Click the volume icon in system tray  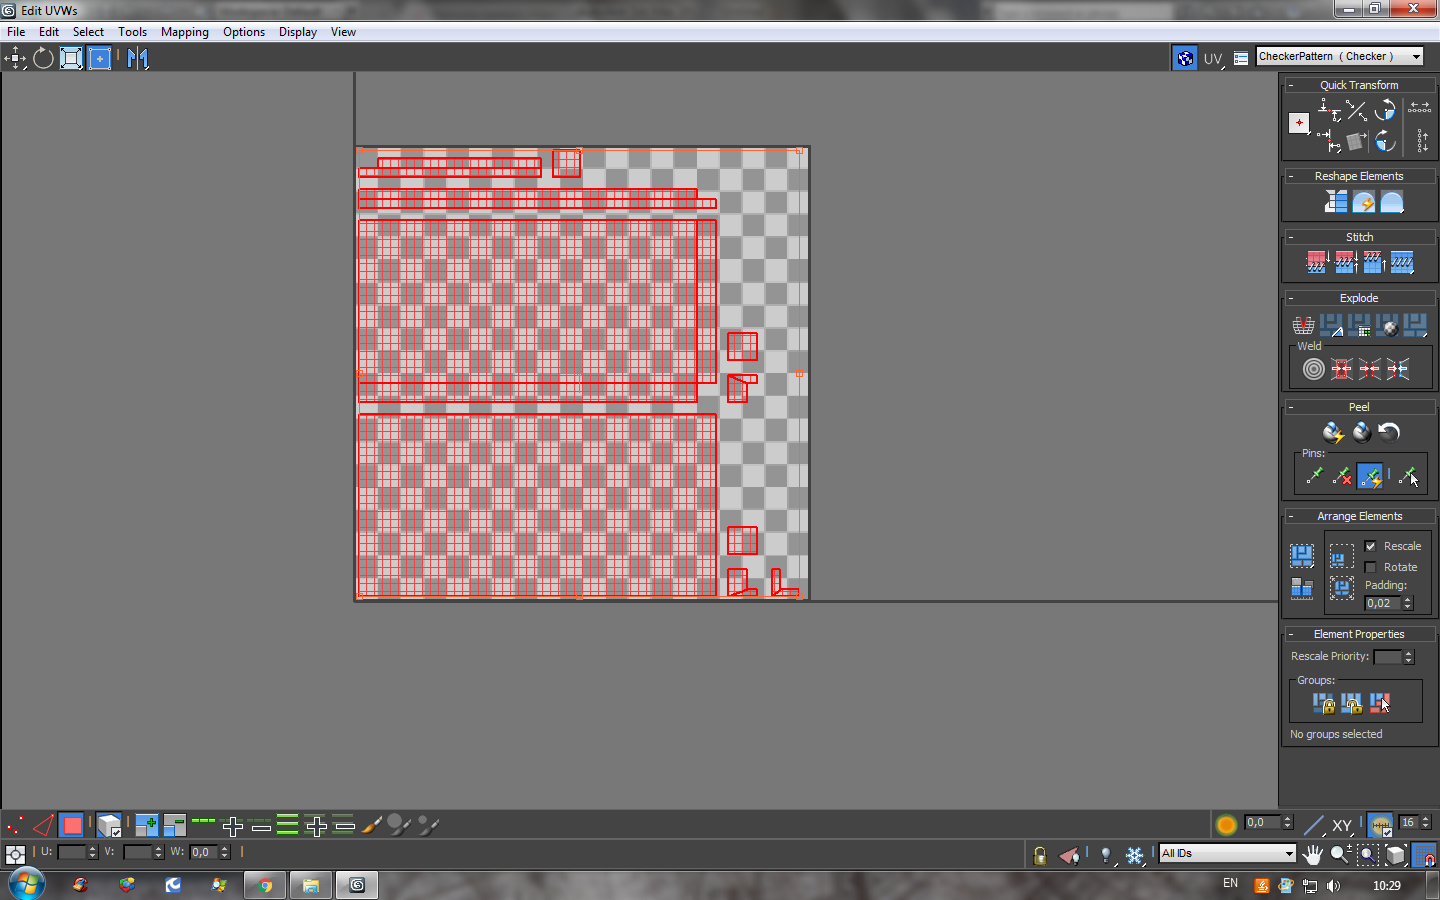(1333, 885)
